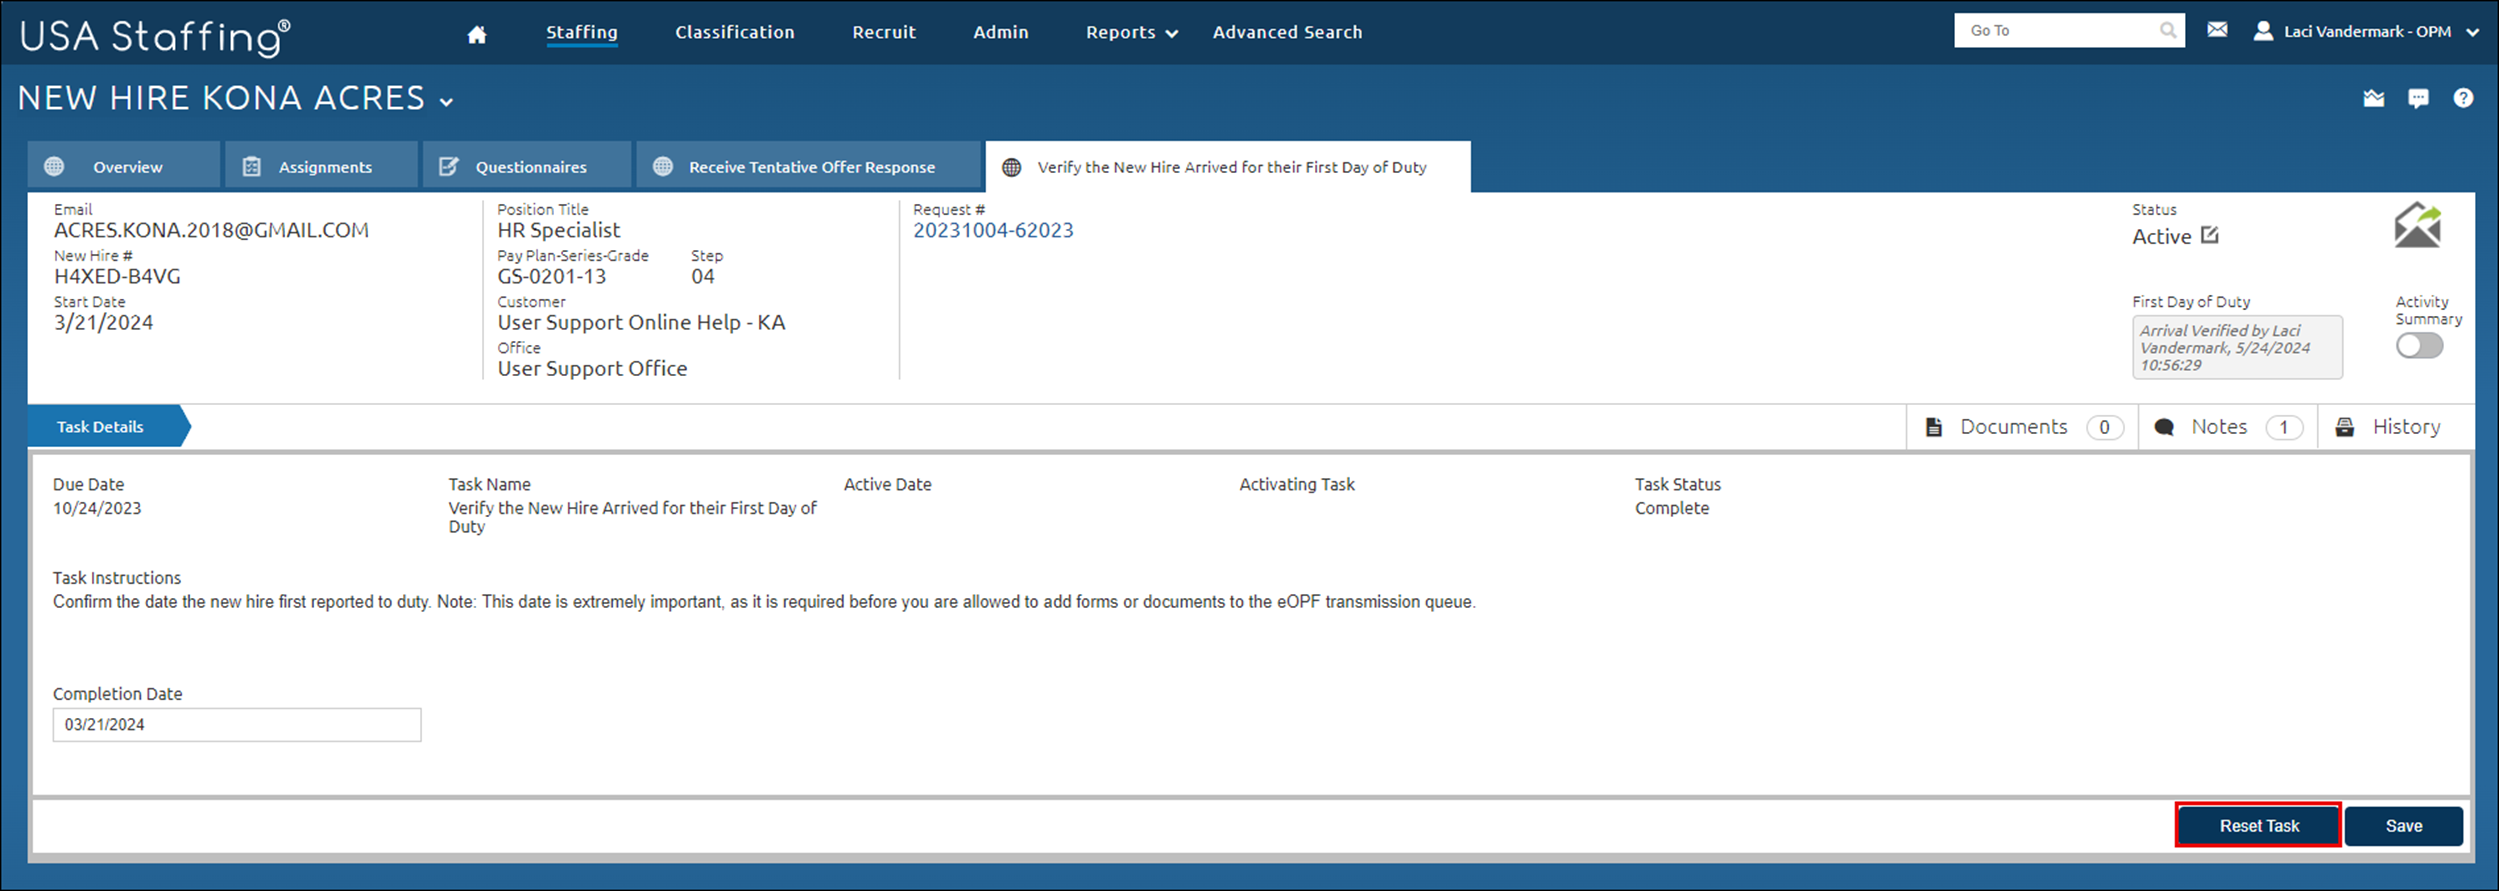Click the Overview tab globe icon
Viewport: 2499px width, 891px height.
(x=54, y=167)
